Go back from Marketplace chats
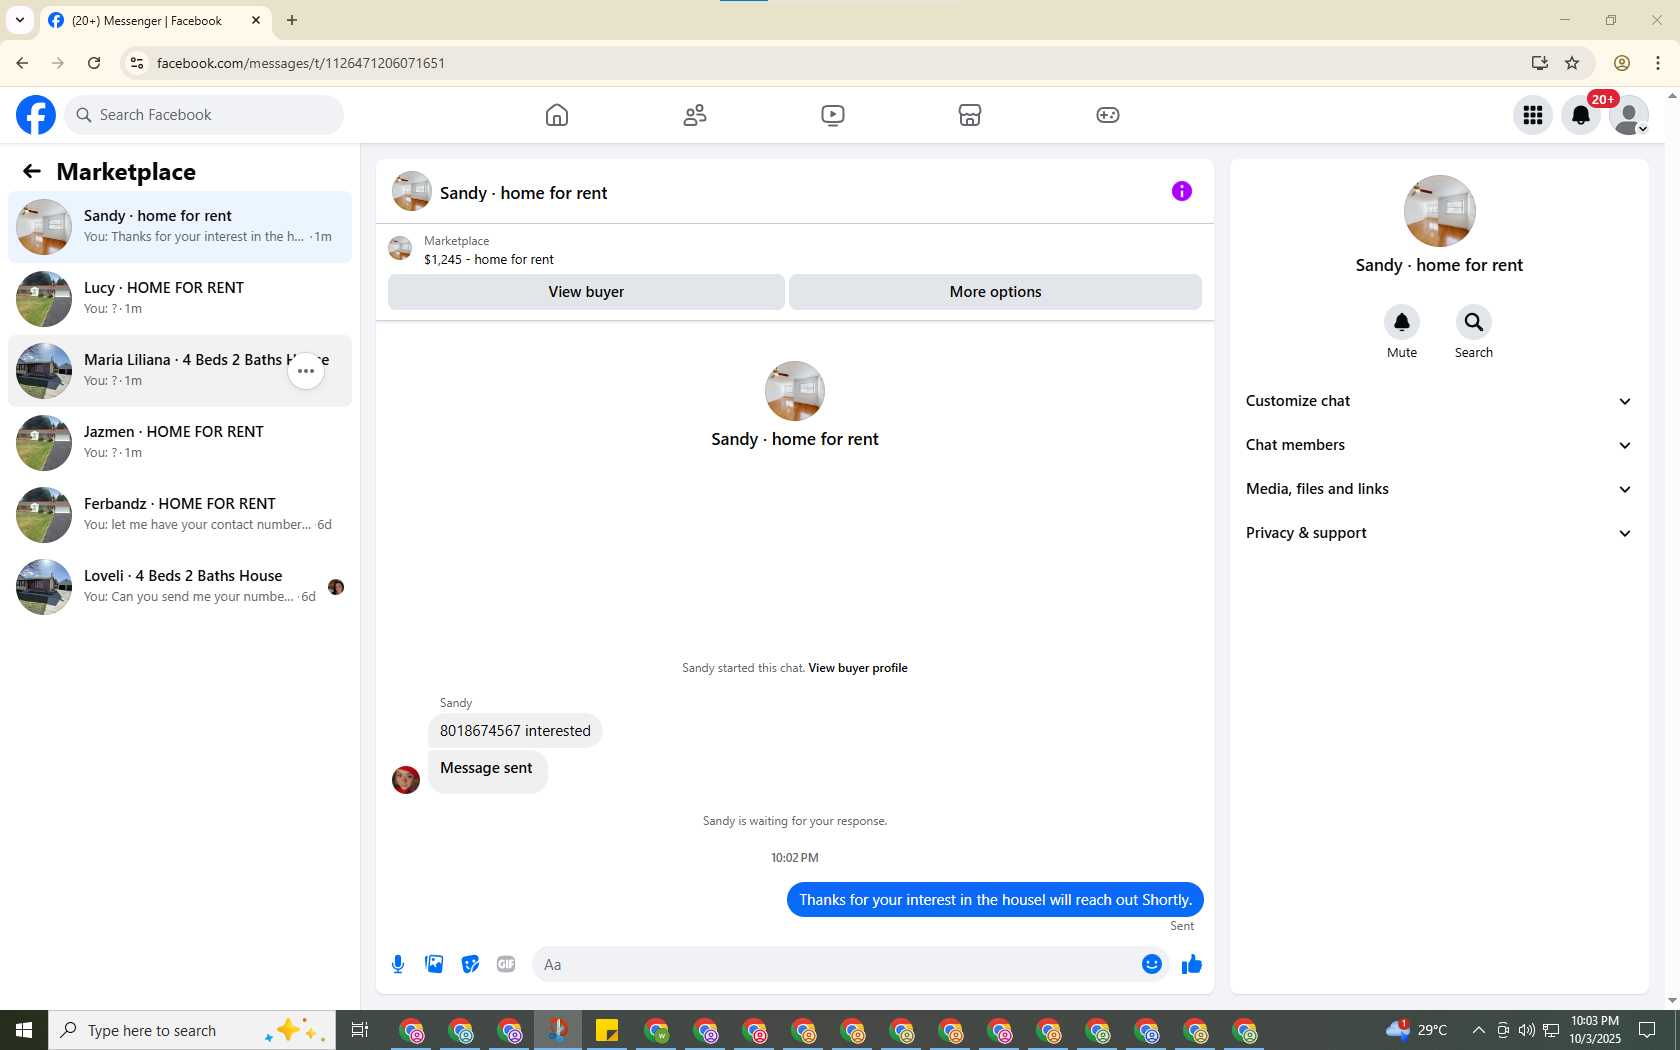This screenshot has width=1680, height=1050. 32,172
